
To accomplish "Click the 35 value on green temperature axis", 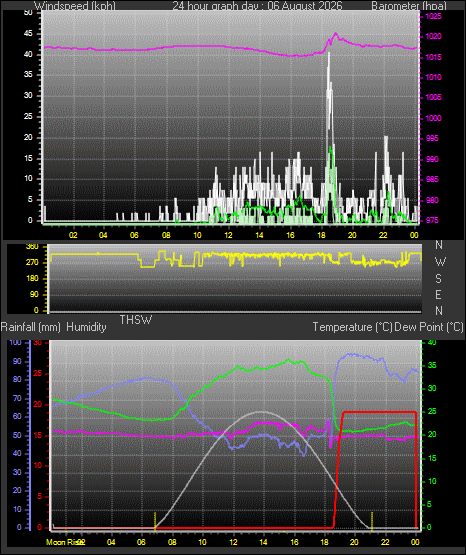I will 432,365.
